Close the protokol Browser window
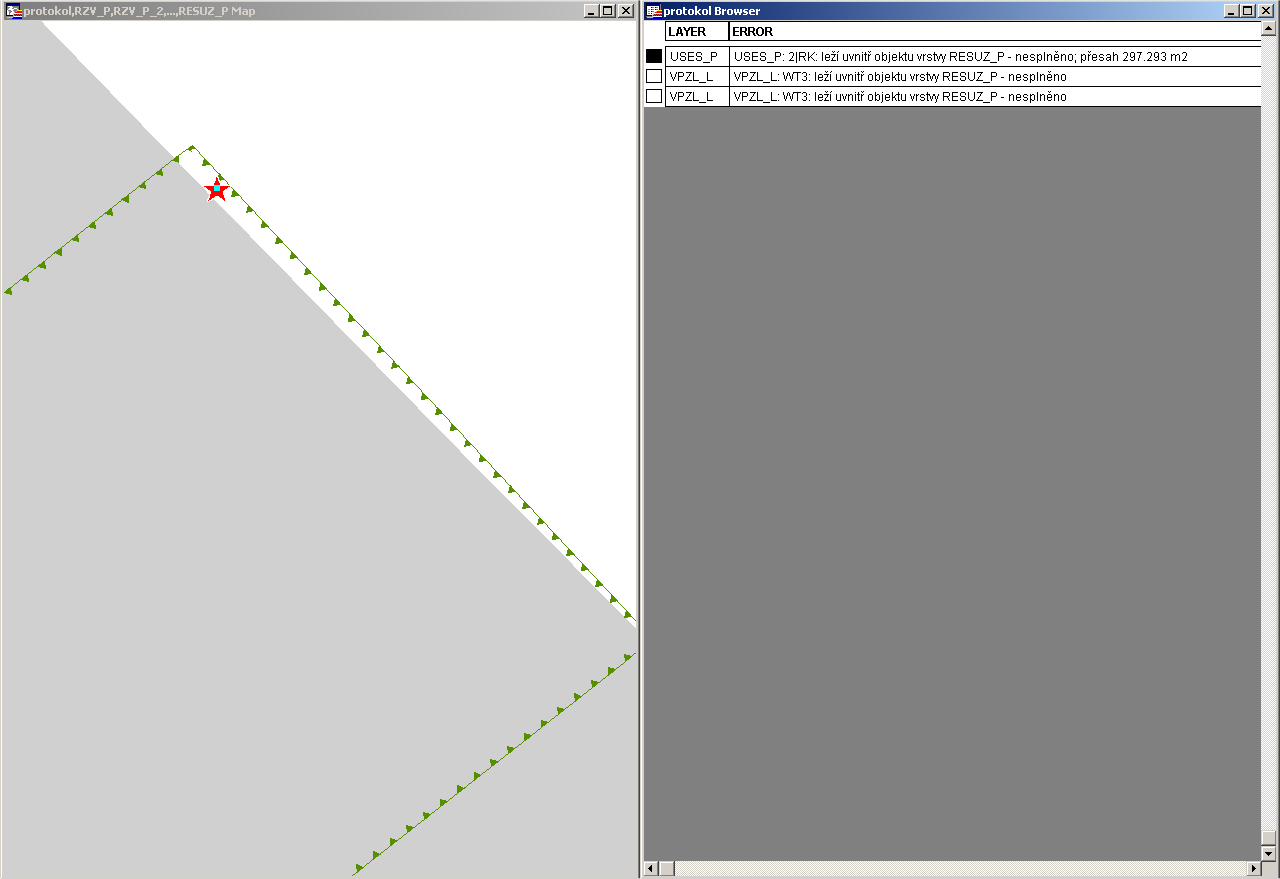This screenshot has height=879, width=1280. click(1265, 11)
